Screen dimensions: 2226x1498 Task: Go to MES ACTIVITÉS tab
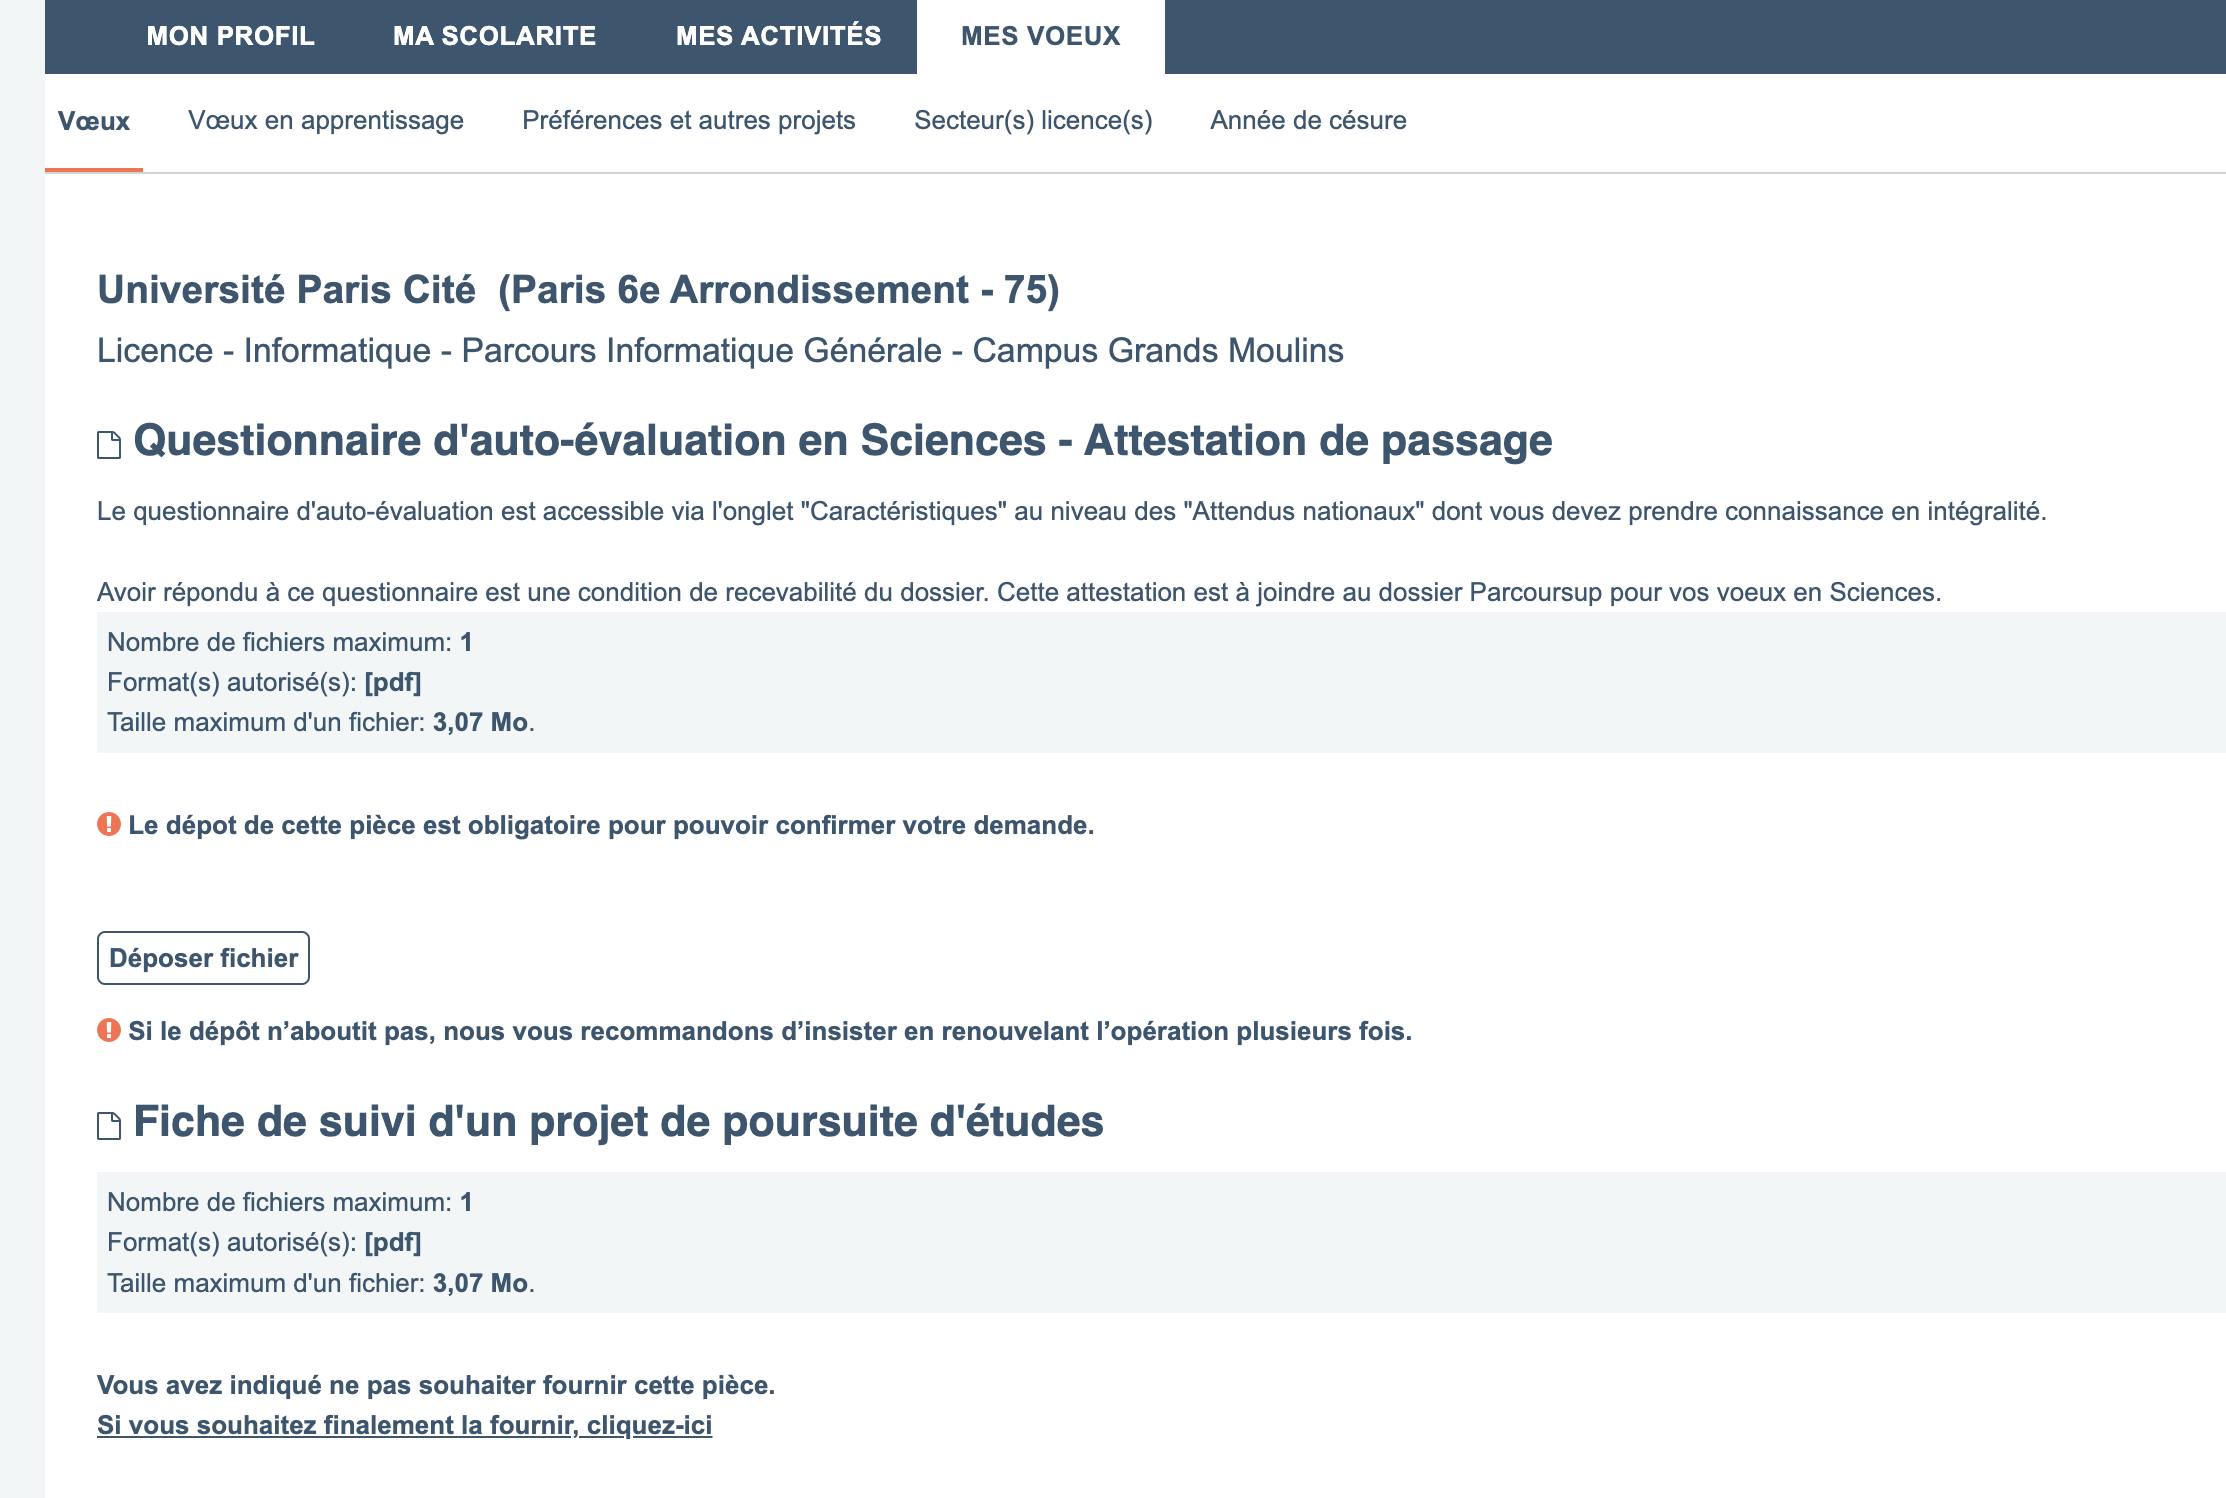(x=778, y=36)
